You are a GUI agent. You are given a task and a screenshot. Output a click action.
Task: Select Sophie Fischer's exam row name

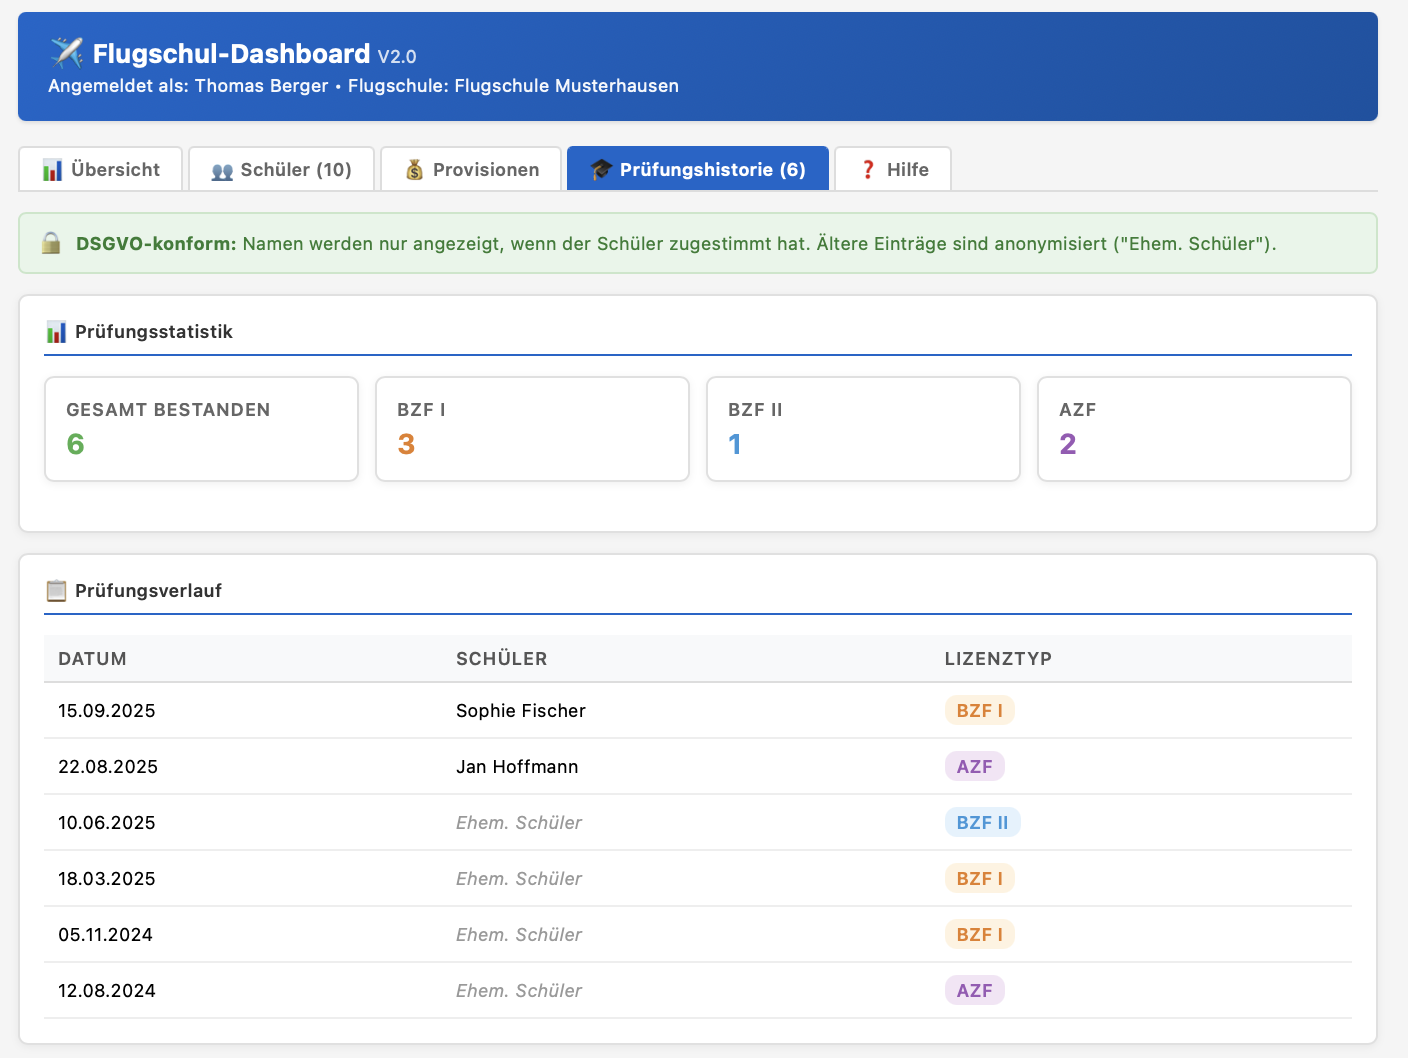click(x=520, y=711)
